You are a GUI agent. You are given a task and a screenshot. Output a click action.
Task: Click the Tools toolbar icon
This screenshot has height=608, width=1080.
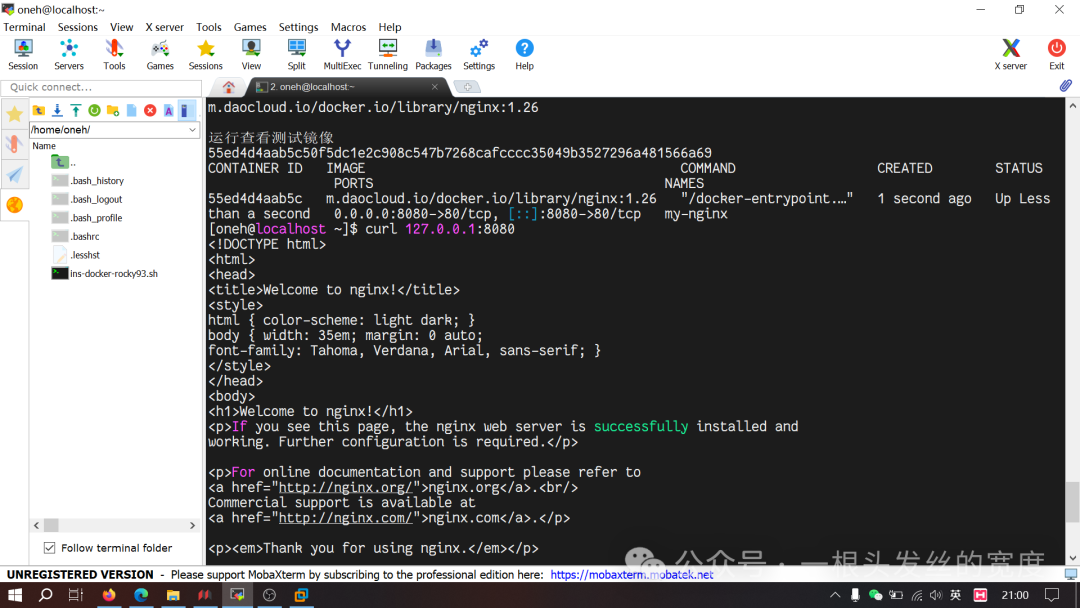click(x=114, y=54)
